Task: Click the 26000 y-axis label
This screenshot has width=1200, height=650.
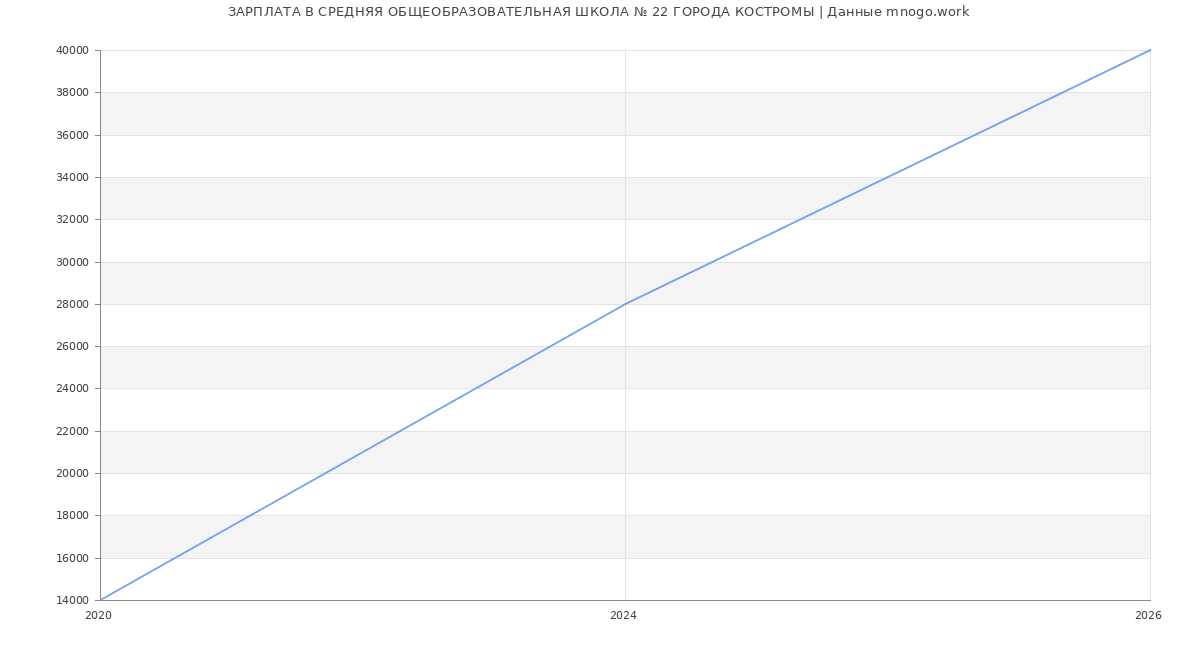Action: tap(73, 346)
